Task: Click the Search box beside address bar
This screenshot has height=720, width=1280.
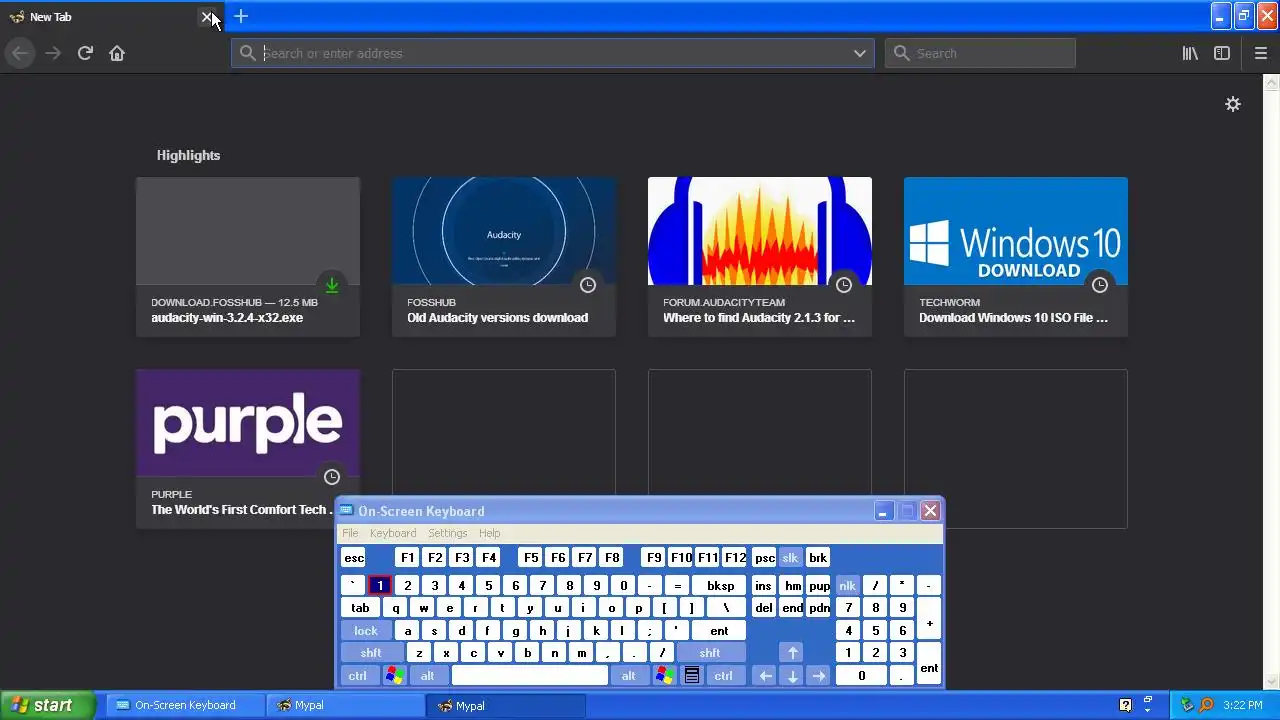Action: 980,53
